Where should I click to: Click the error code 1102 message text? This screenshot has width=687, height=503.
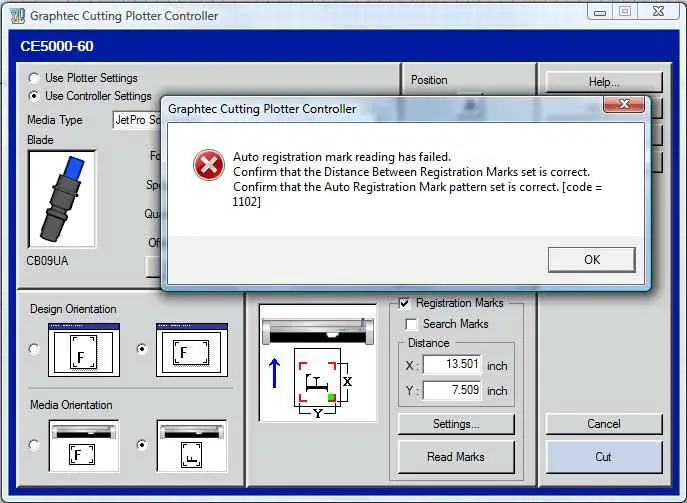point(417,179)
